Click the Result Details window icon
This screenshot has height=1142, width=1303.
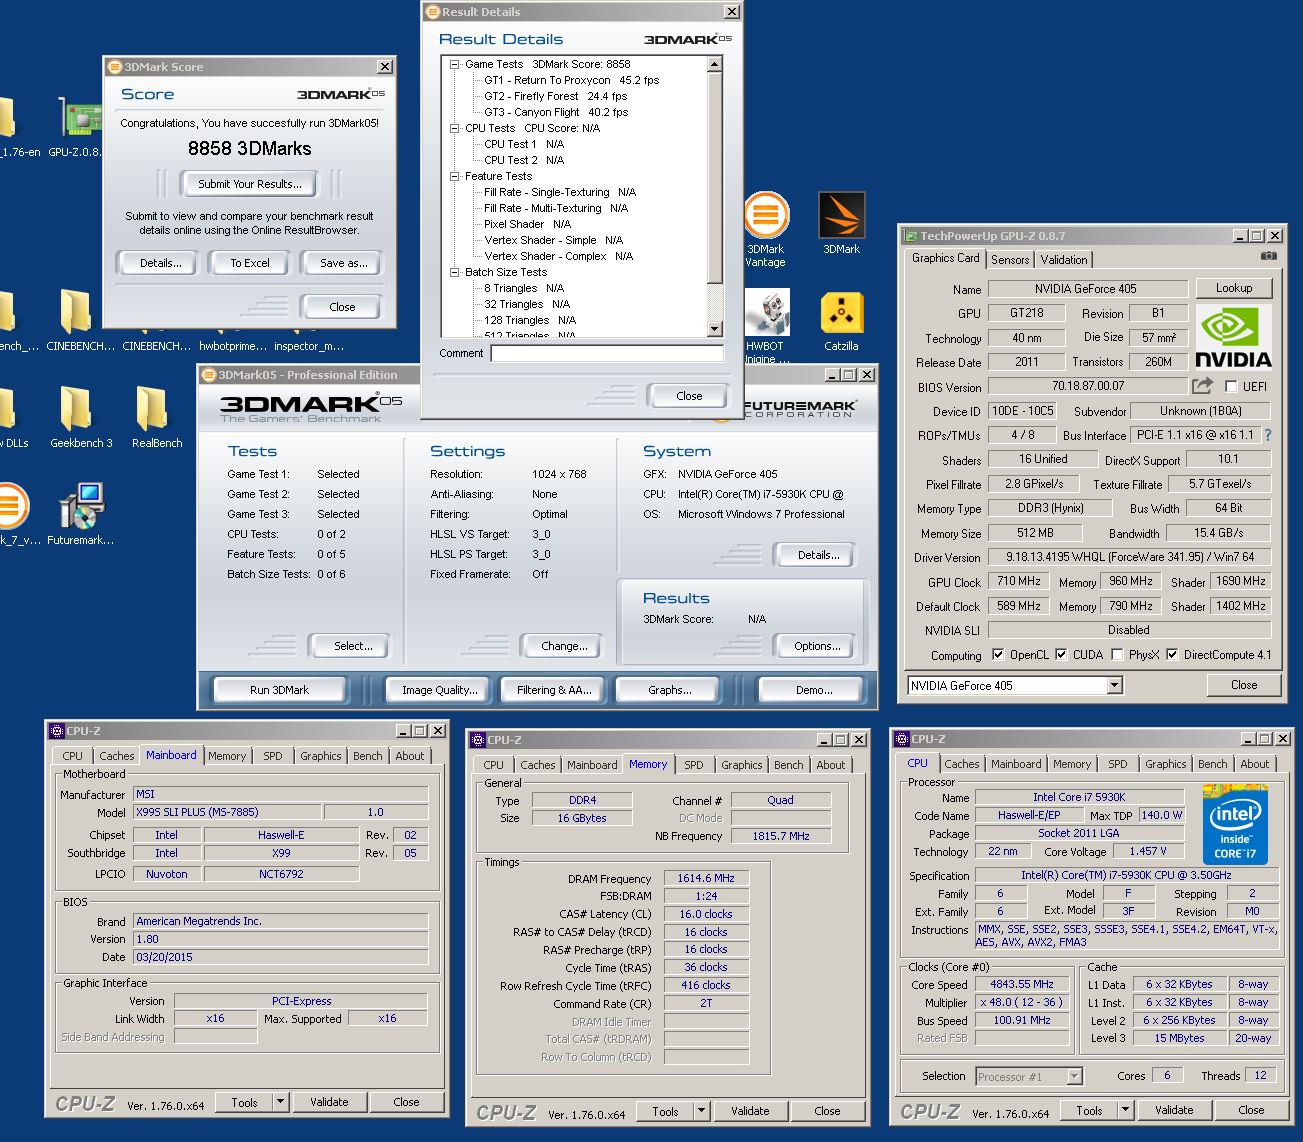click(x=432, y=12)
